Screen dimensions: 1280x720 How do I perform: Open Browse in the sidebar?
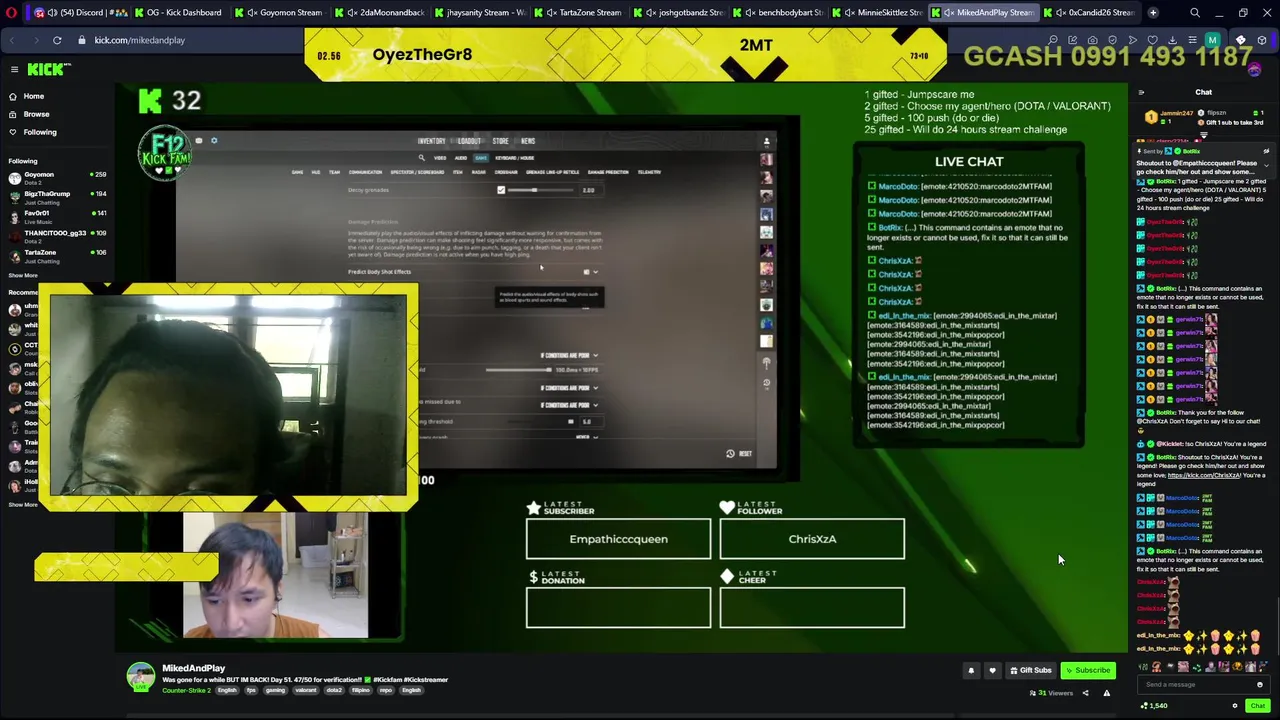click(36, 114)
